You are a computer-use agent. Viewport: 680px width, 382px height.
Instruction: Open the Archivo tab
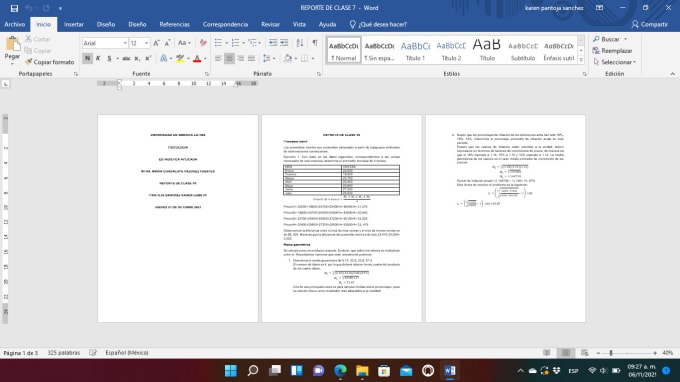tap(14, 24)
